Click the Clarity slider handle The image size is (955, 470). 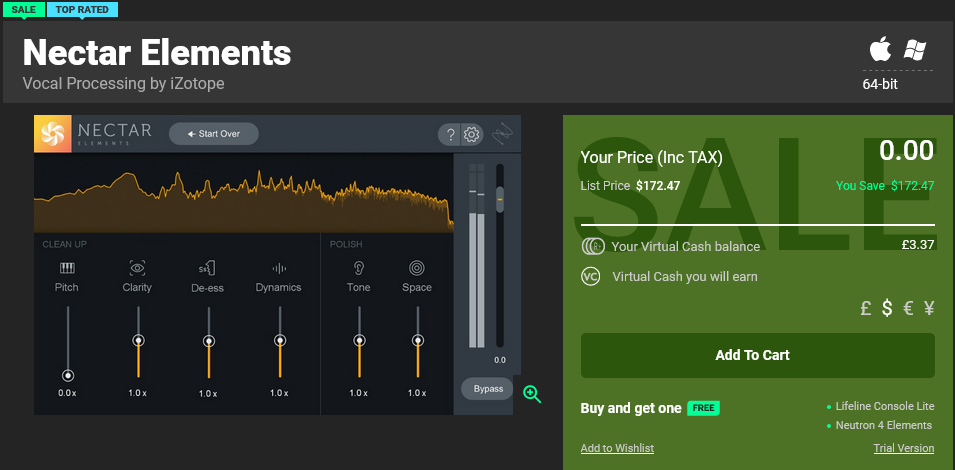[138, 340]
